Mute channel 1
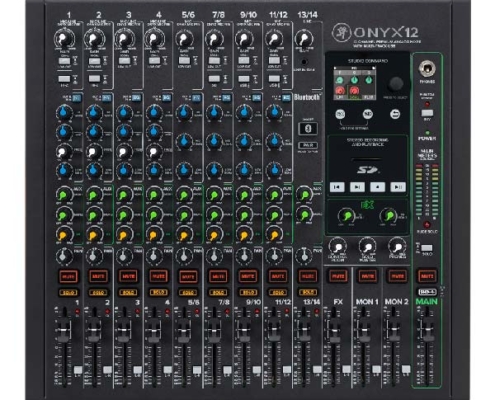The width and height of the screenshot is (495, 400). coord(69,276)
